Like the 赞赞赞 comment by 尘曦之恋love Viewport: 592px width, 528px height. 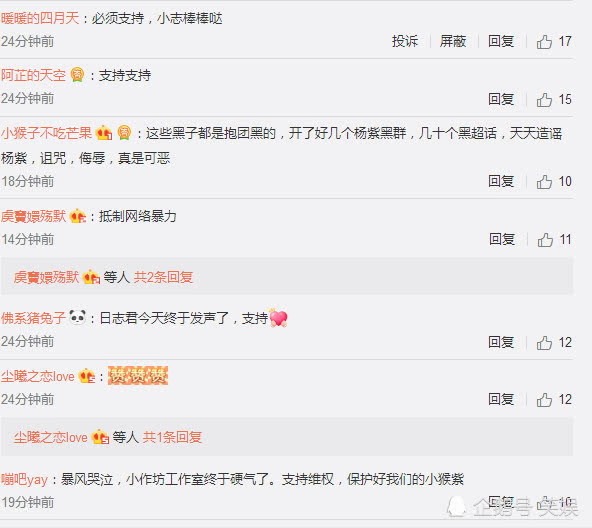544,400
